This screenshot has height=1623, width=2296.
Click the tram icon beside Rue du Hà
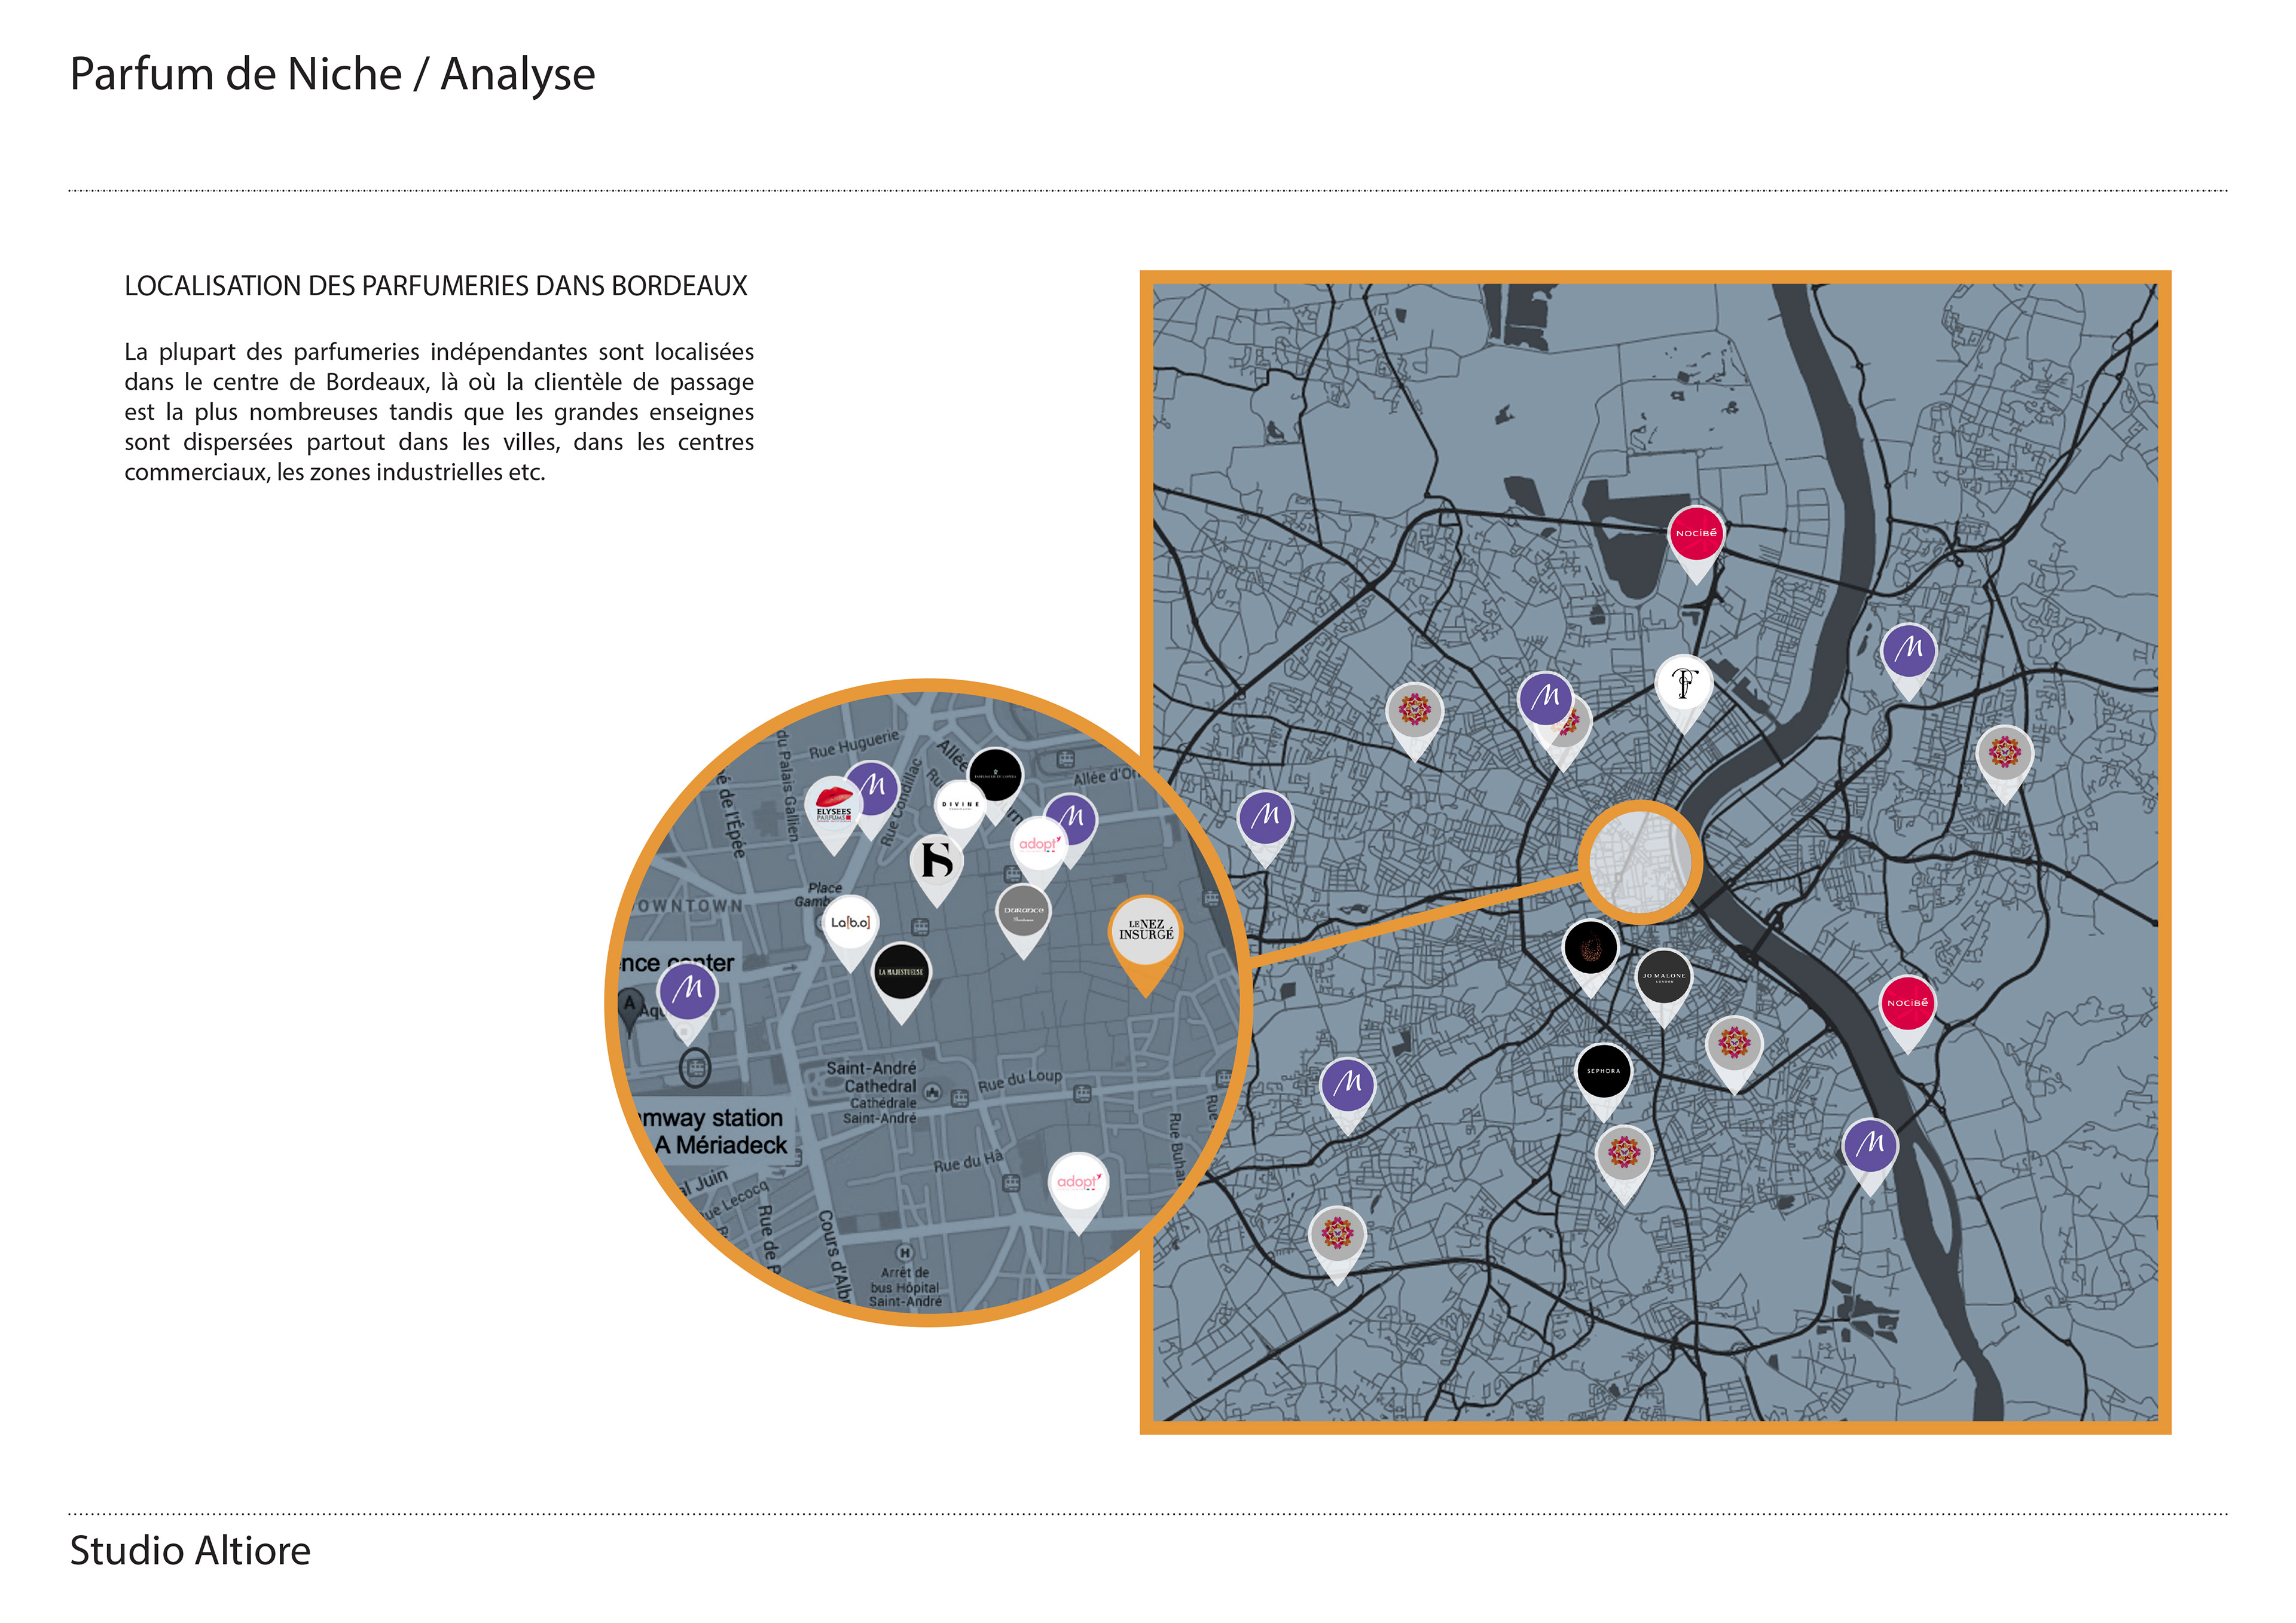point(1011,1184)
